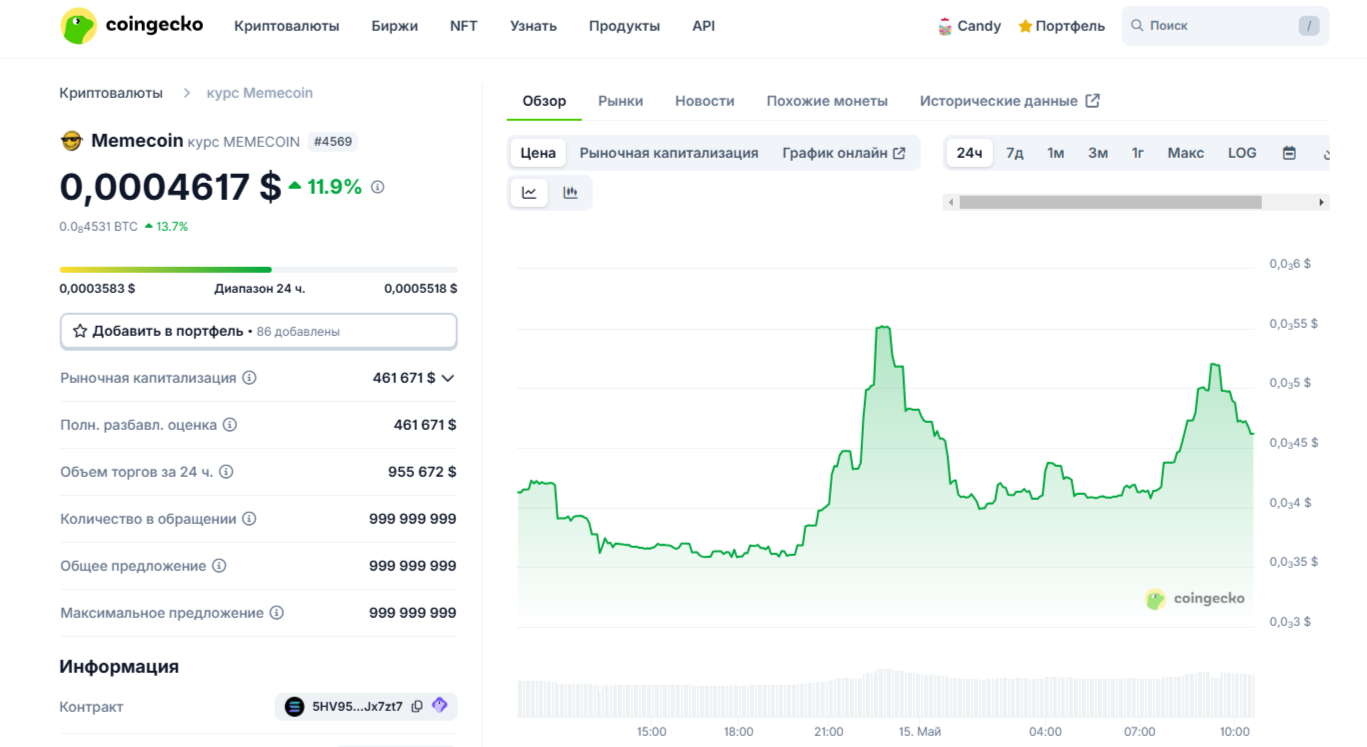Switch to candlestick chart view
The width and height of the screenshot is (1367, 747).
coord(570,193)
